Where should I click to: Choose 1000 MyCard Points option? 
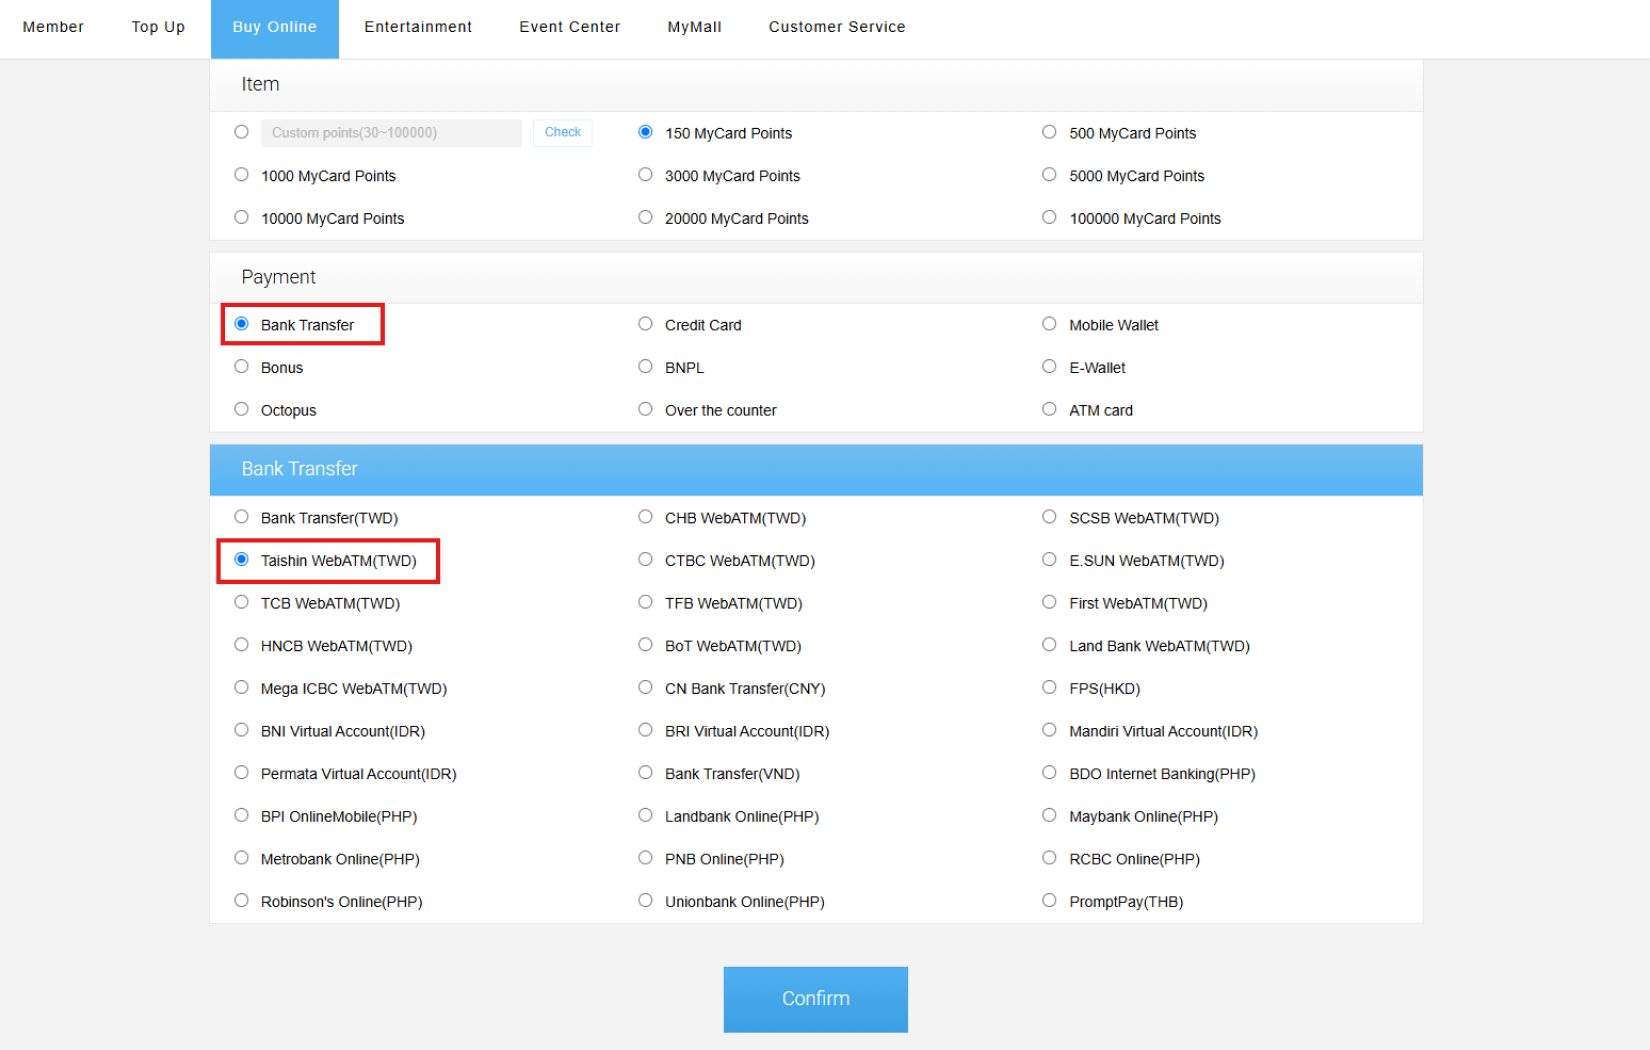tap(241, 175)
